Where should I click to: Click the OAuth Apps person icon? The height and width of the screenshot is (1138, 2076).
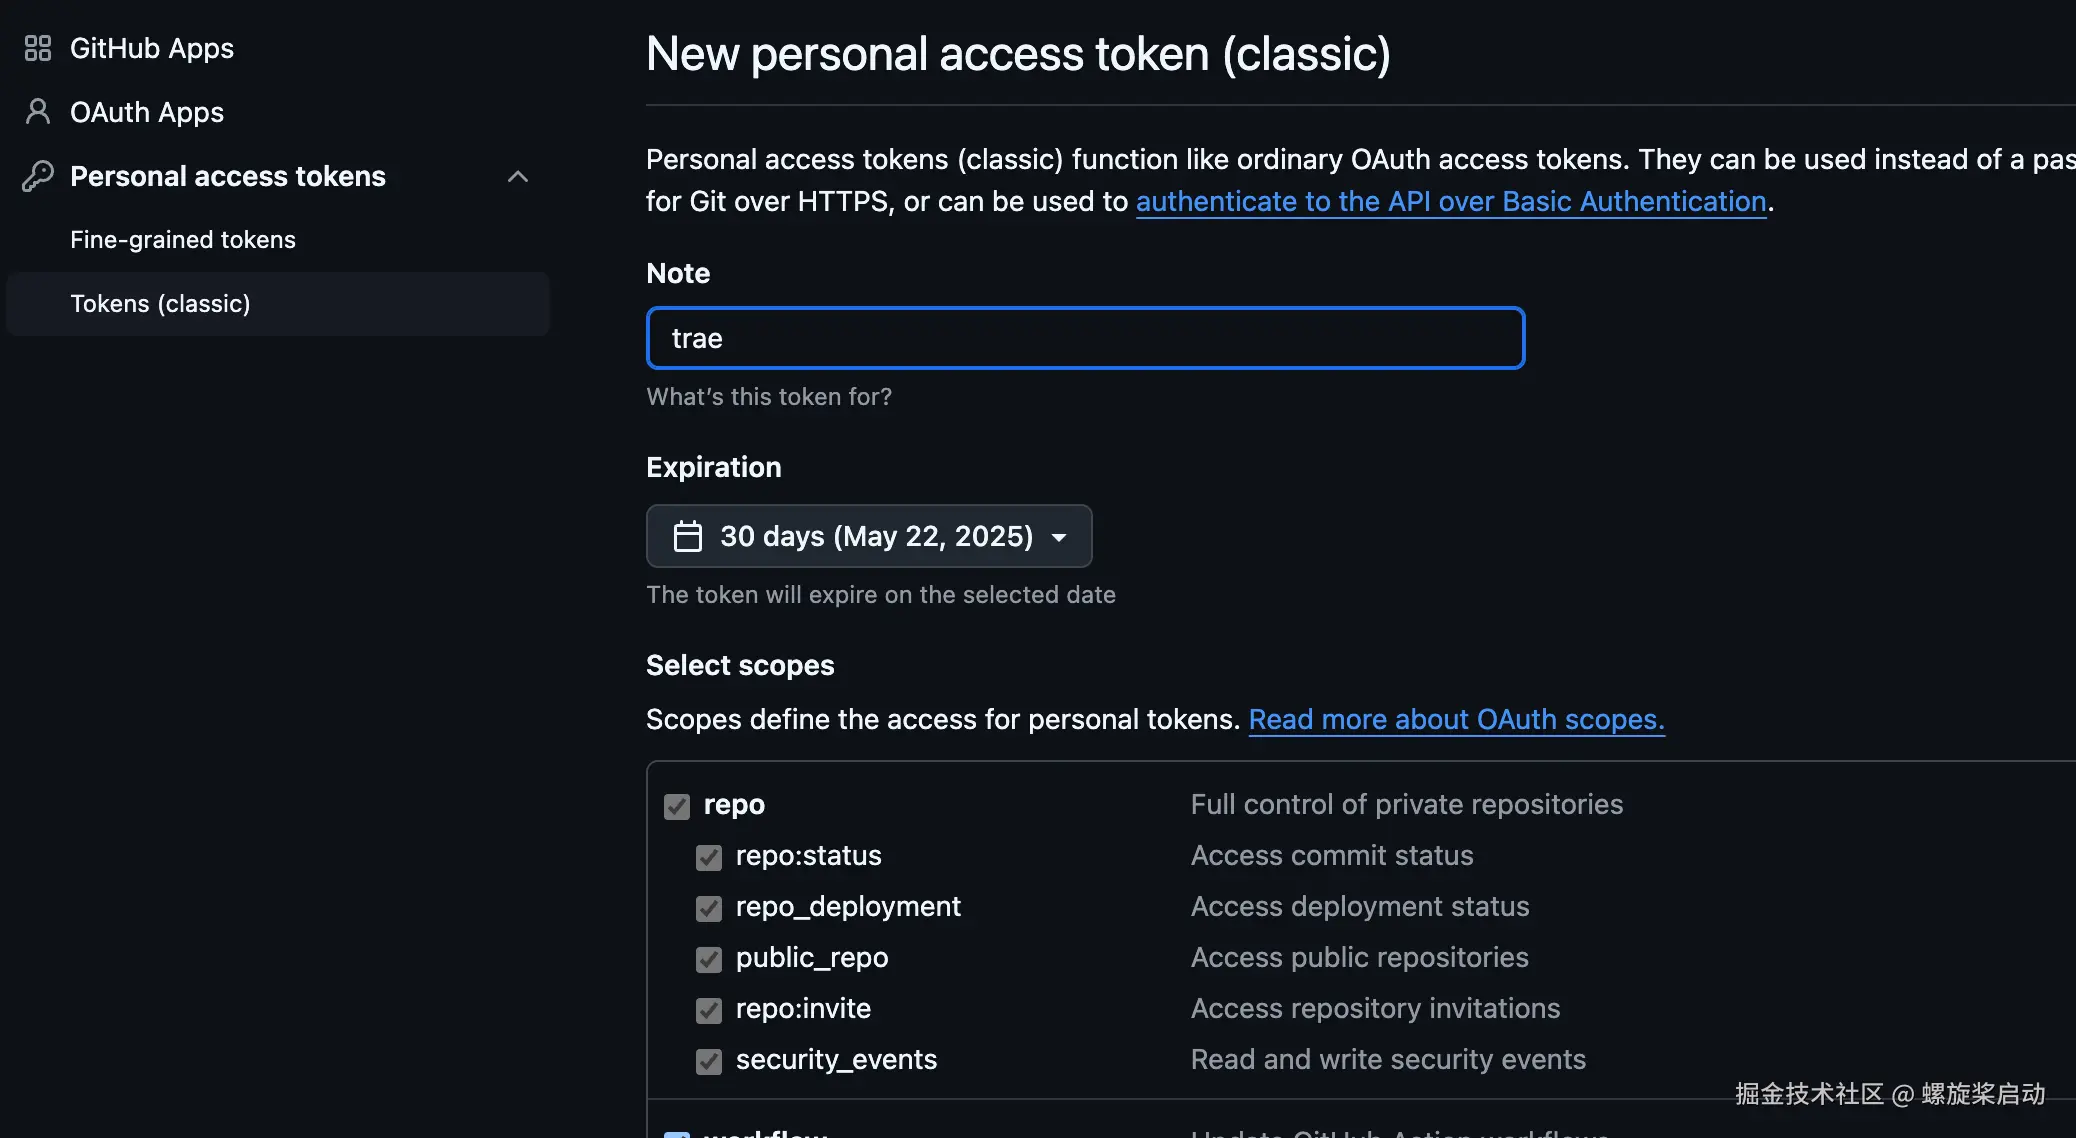tap(38, 112)
